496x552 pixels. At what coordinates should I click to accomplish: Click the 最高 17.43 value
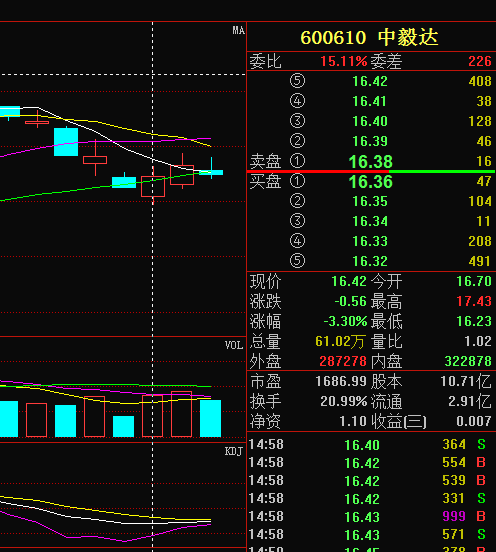pyautogui.click(x=474, y=301)
